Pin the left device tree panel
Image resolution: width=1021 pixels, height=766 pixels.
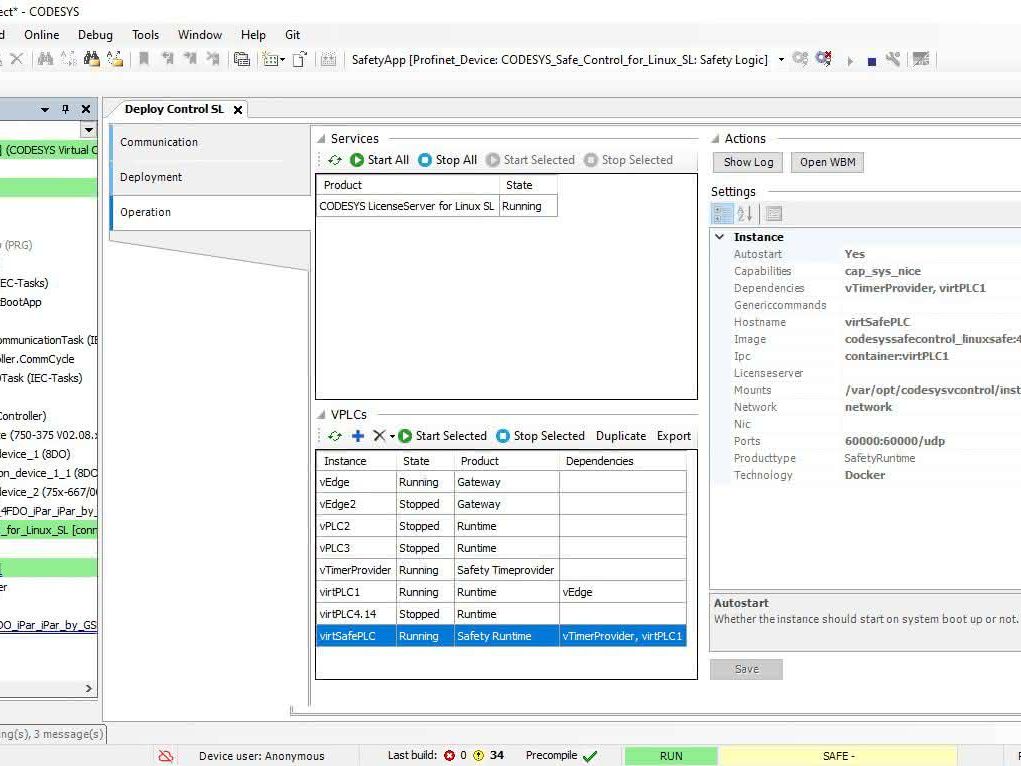65,109
